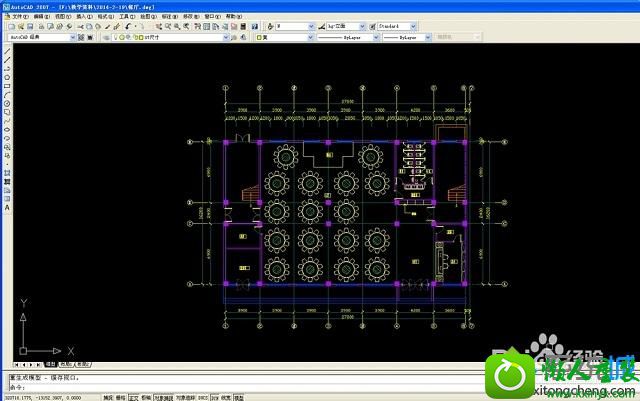The width and height of the screenshot is (640, 401).
Task: Open the 标注 (Dimension) menu
Action: pos(169,16)
